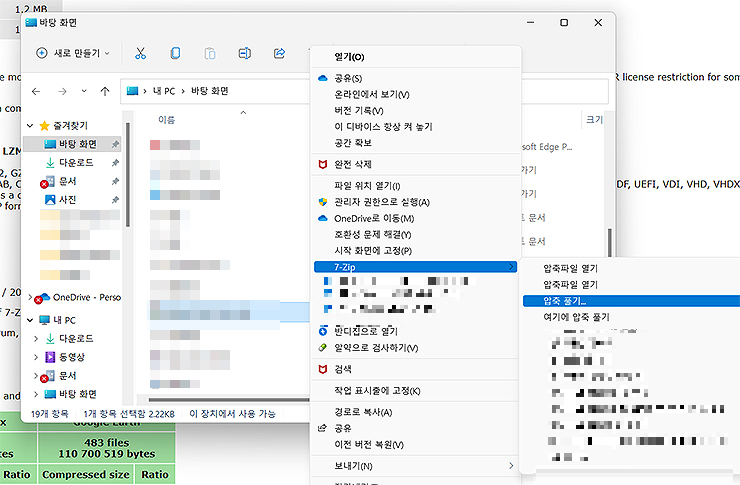Choose 파일 위치 열기(I)

[x=415, y=186]
